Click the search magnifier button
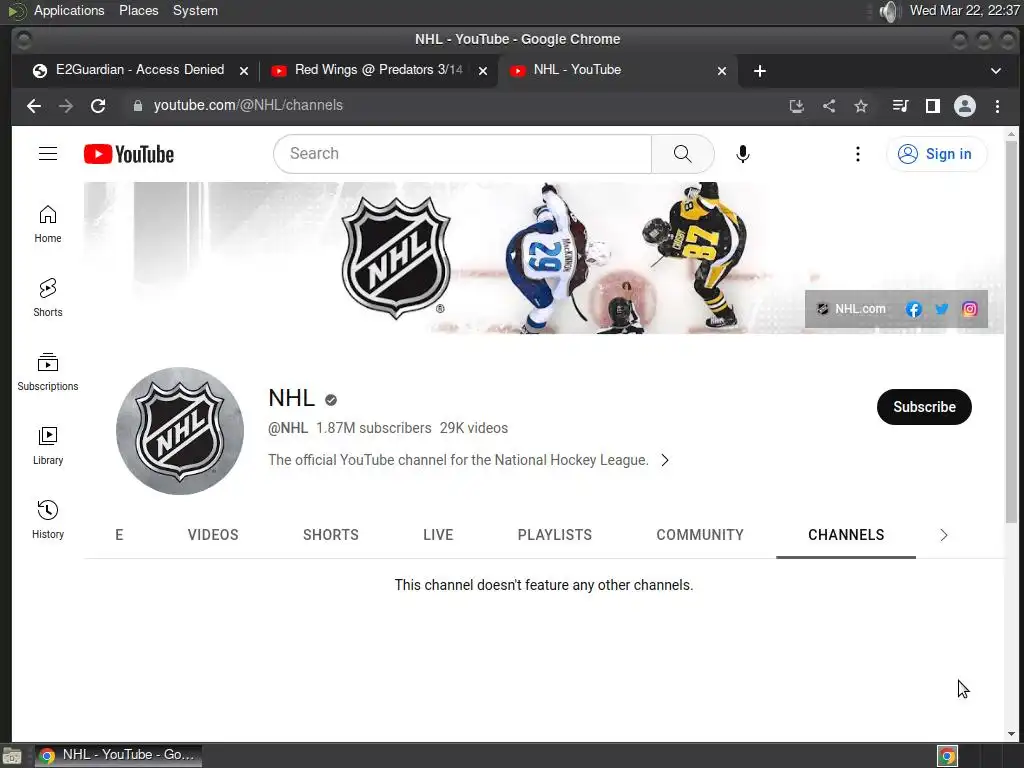The image size is (1024, 768). (682, 154)
